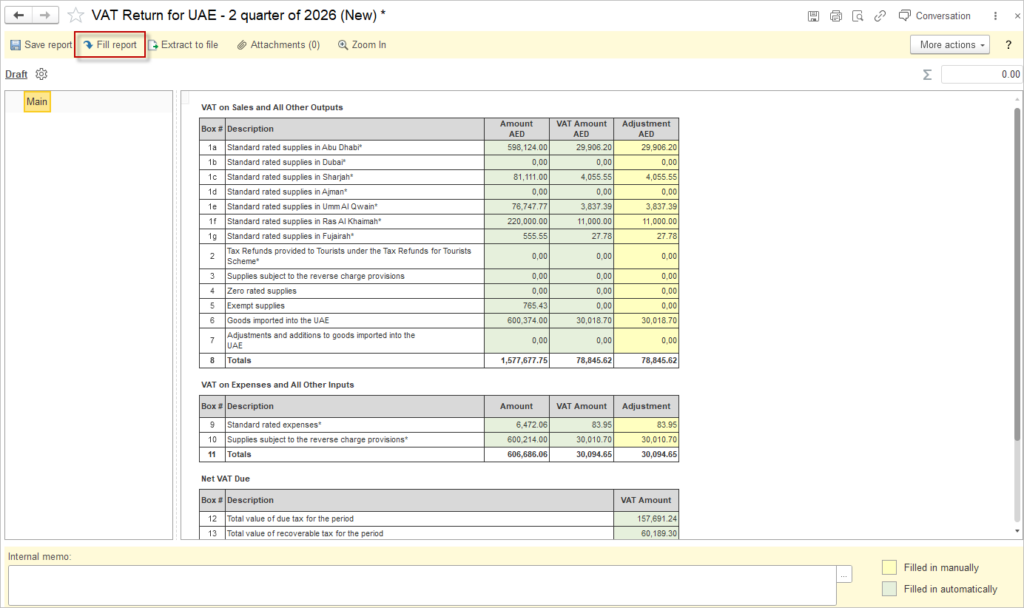Open Attachments (0)

click(x=278, y=44)
